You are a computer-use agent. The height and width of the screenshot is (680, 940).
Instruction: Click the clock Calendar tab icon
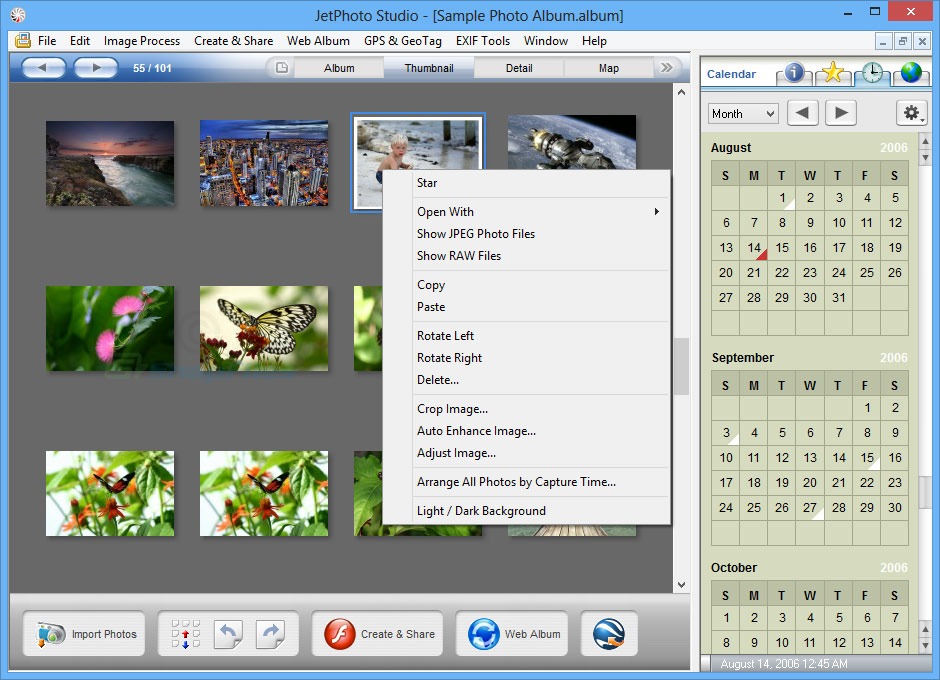coord(871,73)
